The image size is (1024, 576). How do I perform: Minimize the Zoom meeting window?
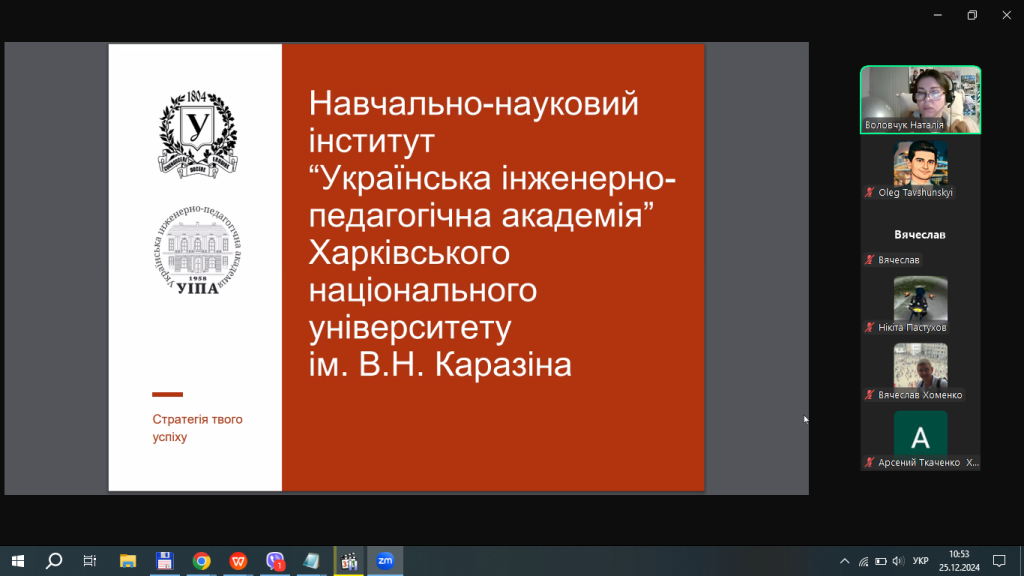click(938, 15)
